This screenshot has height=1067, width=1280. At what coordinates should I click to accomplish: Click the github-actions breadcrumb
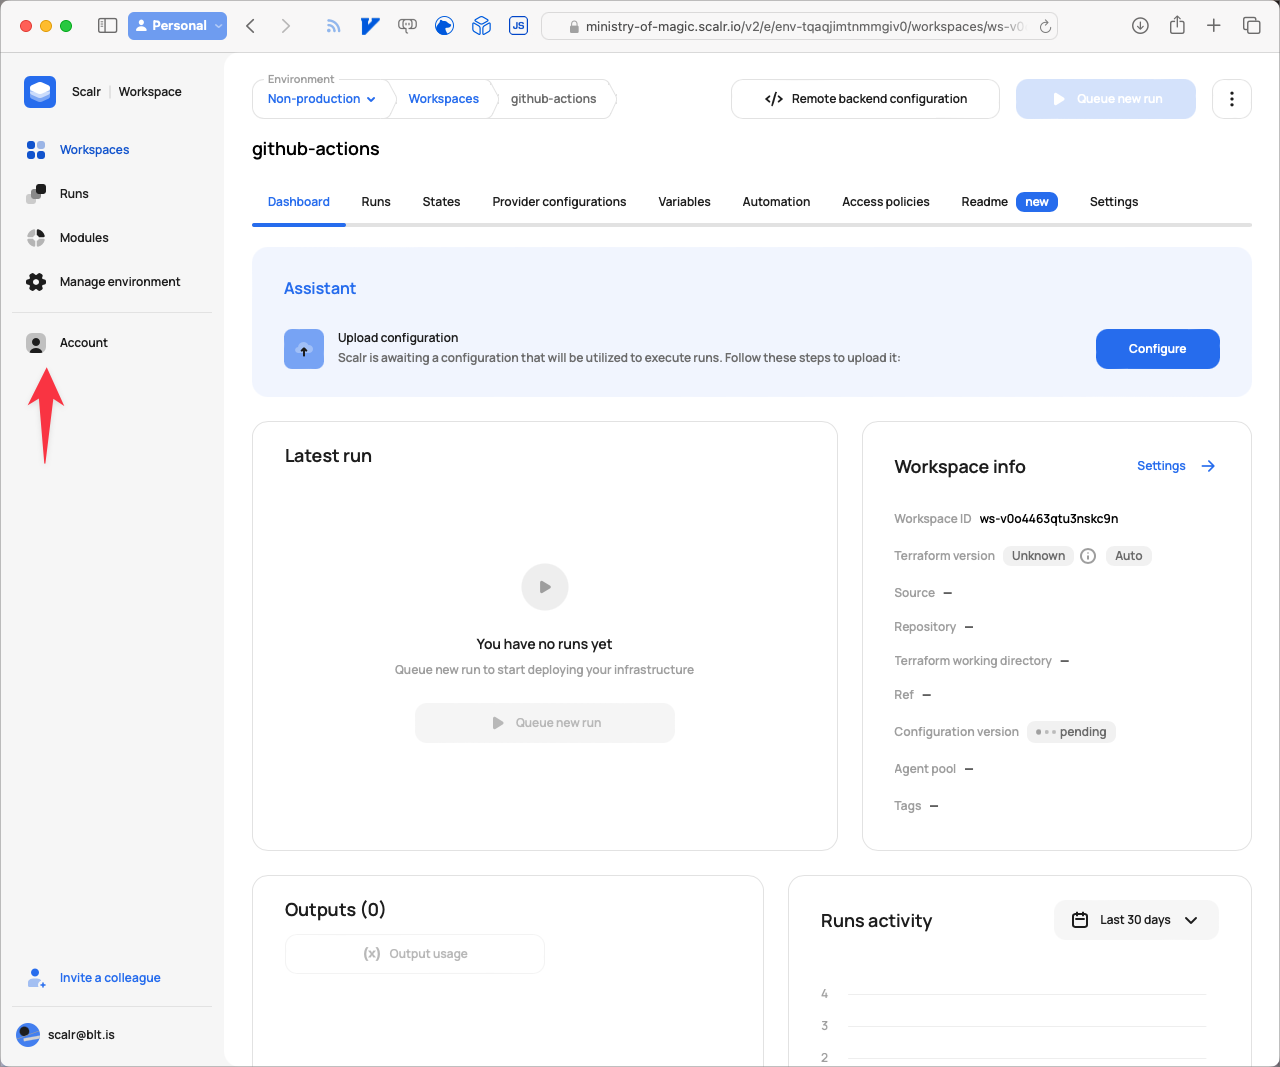tap(553, 99)
